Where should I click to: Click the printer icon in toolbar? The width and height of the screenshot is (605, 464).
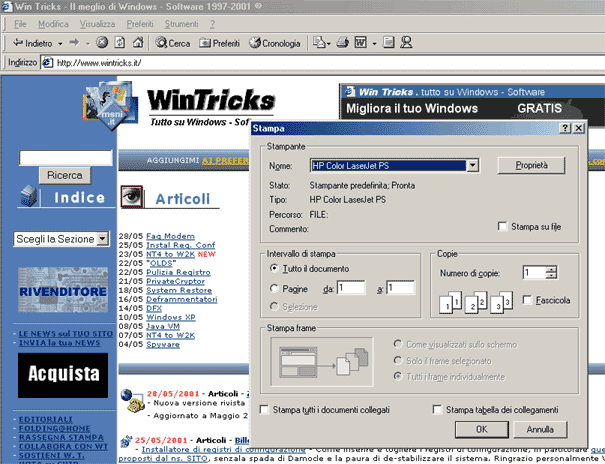point(342,42)
